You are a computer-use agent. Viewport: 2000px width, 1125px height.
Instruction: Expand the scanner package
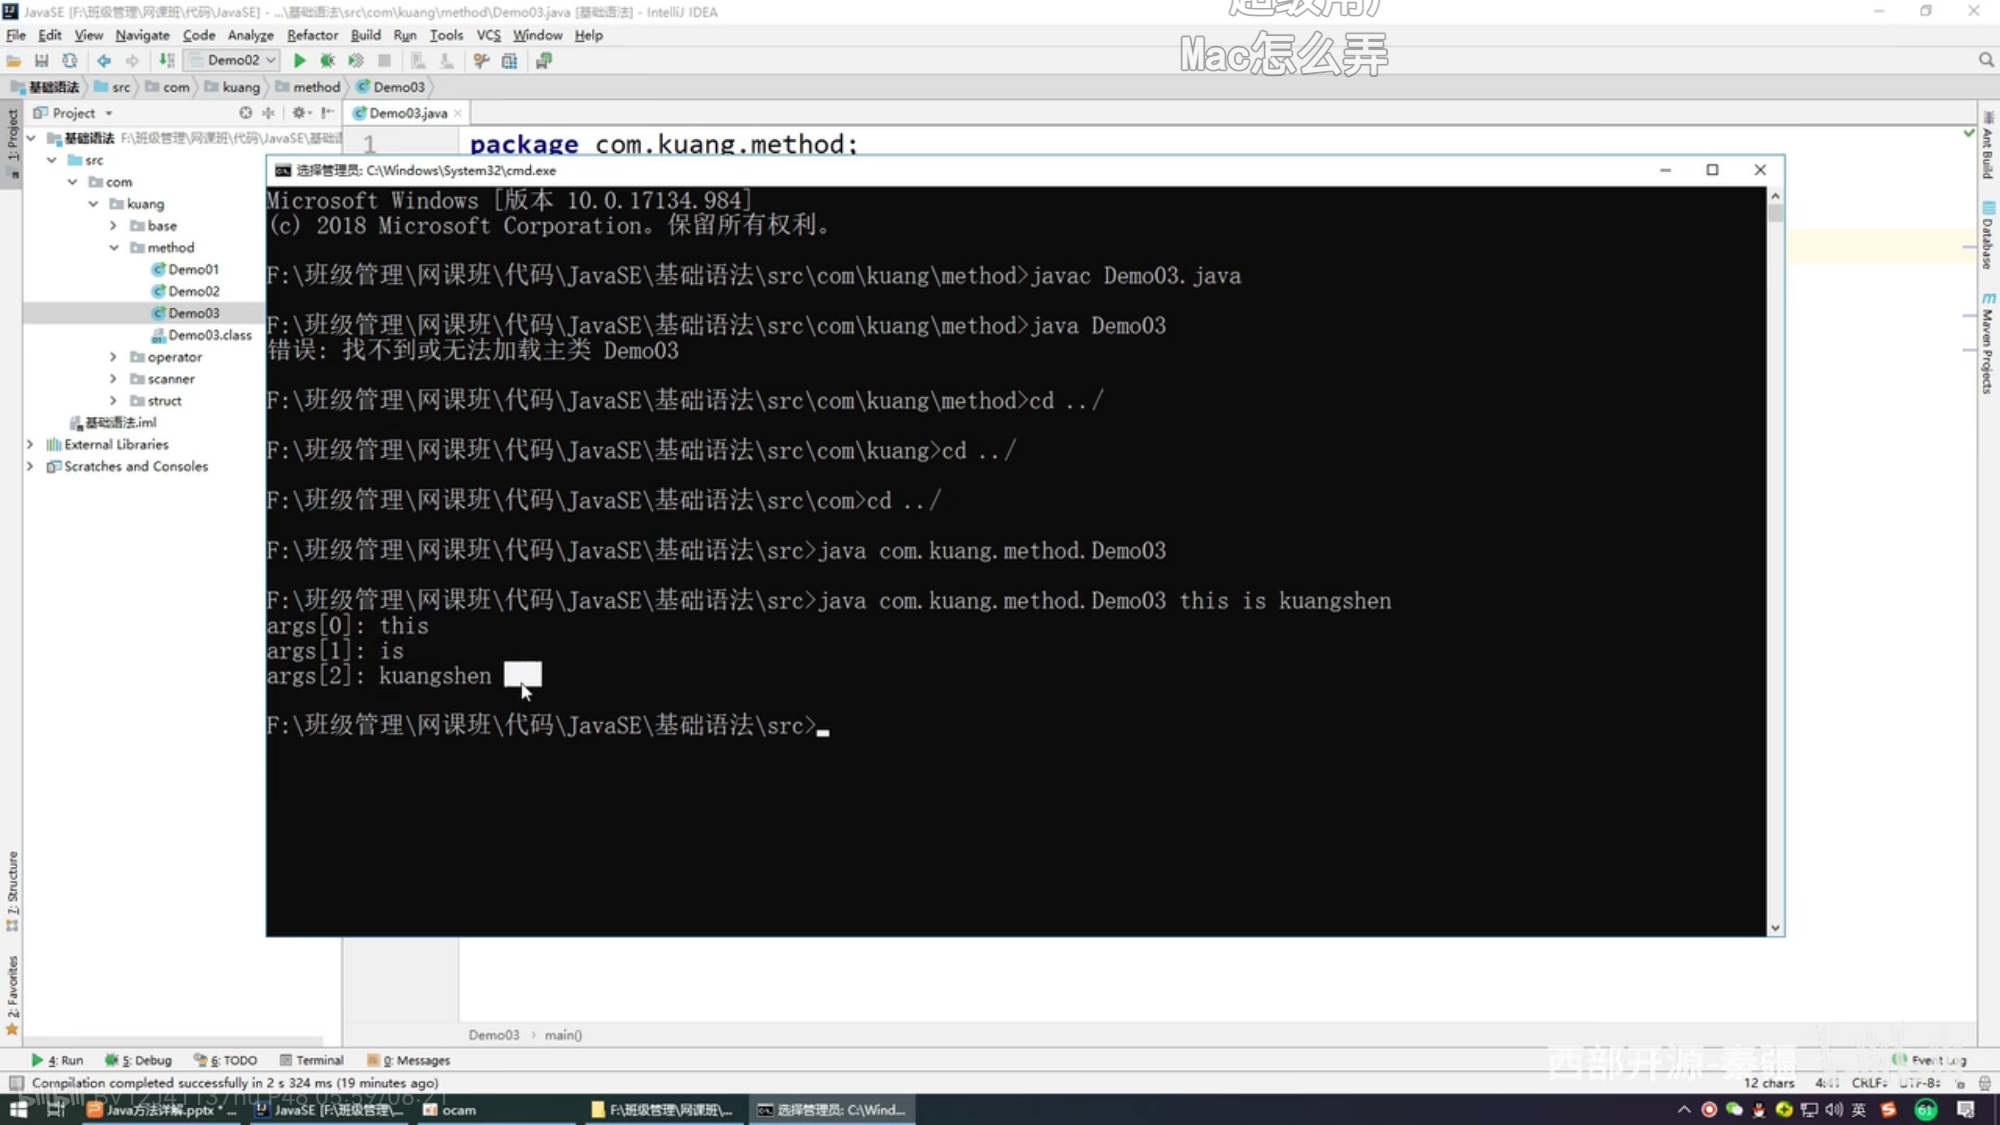coord(113,379)
